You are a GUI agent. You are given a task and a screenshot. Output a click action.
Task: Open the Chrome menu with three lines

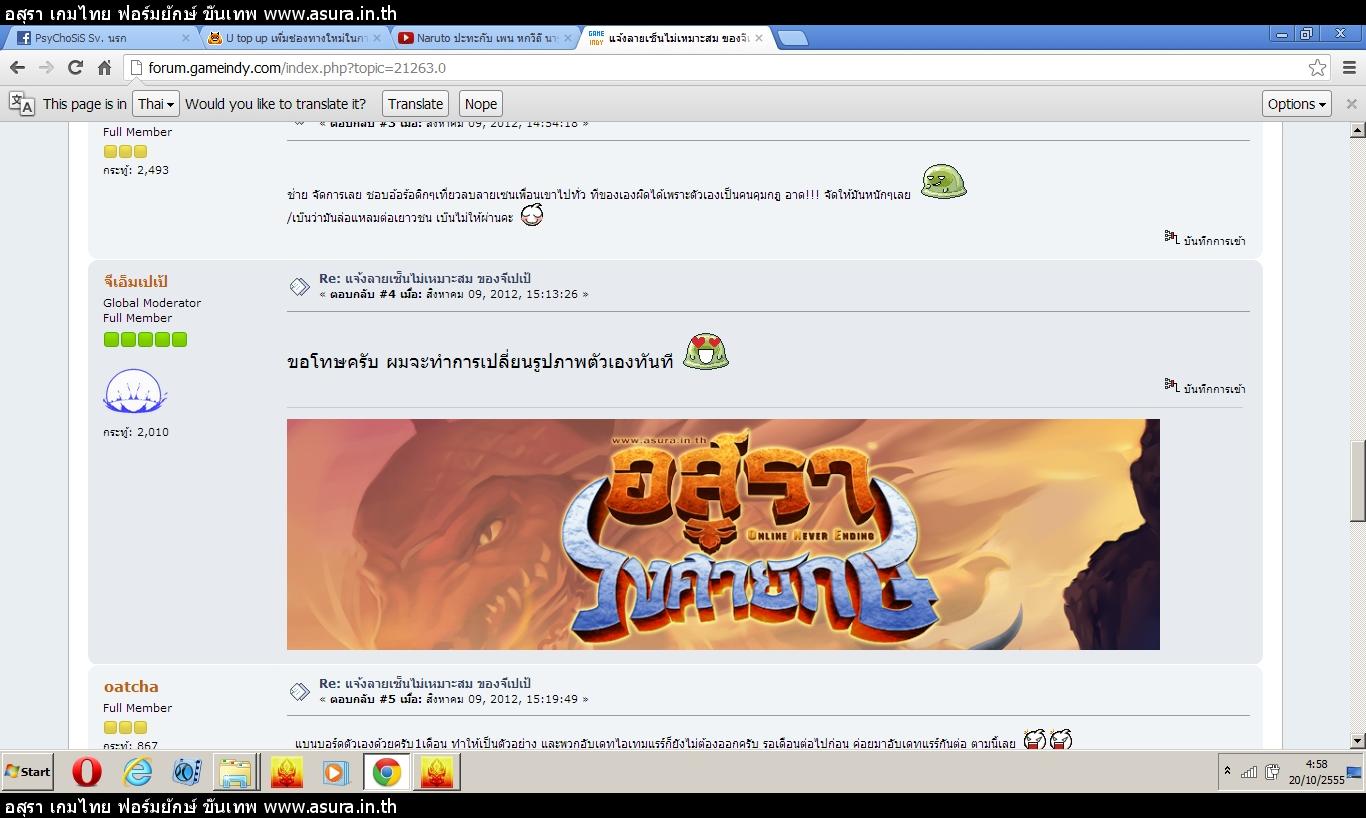click(x=1349, y=68)
